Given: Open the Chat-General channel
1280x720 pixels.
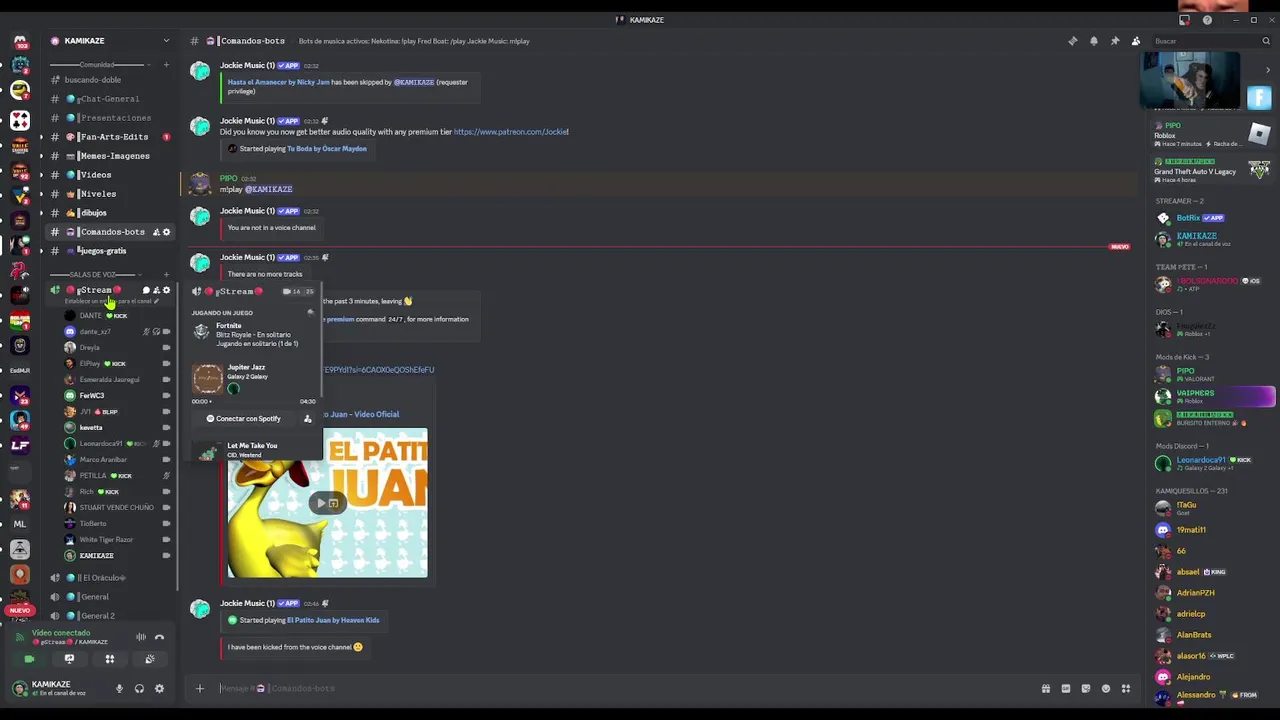Looking at the screenshot, I should pos(110,99).
